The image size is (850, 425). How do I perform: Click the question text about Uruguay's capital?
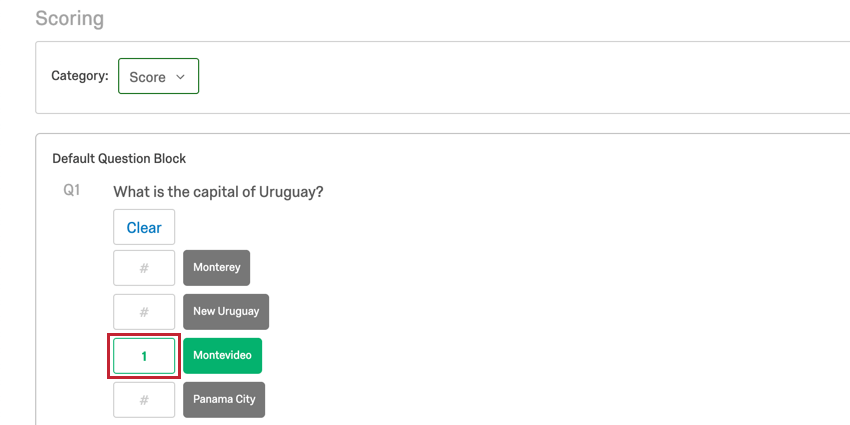(x=218, y=192)
